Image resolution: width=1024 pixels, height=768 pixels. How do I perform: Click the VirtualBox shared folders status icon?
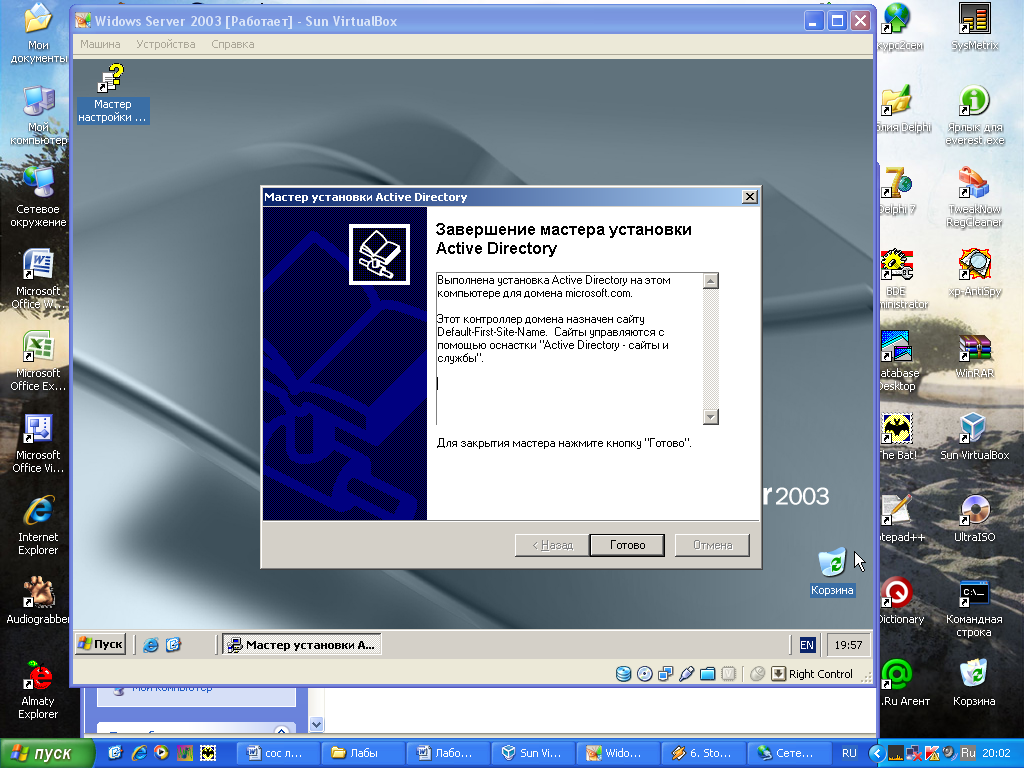707,674
